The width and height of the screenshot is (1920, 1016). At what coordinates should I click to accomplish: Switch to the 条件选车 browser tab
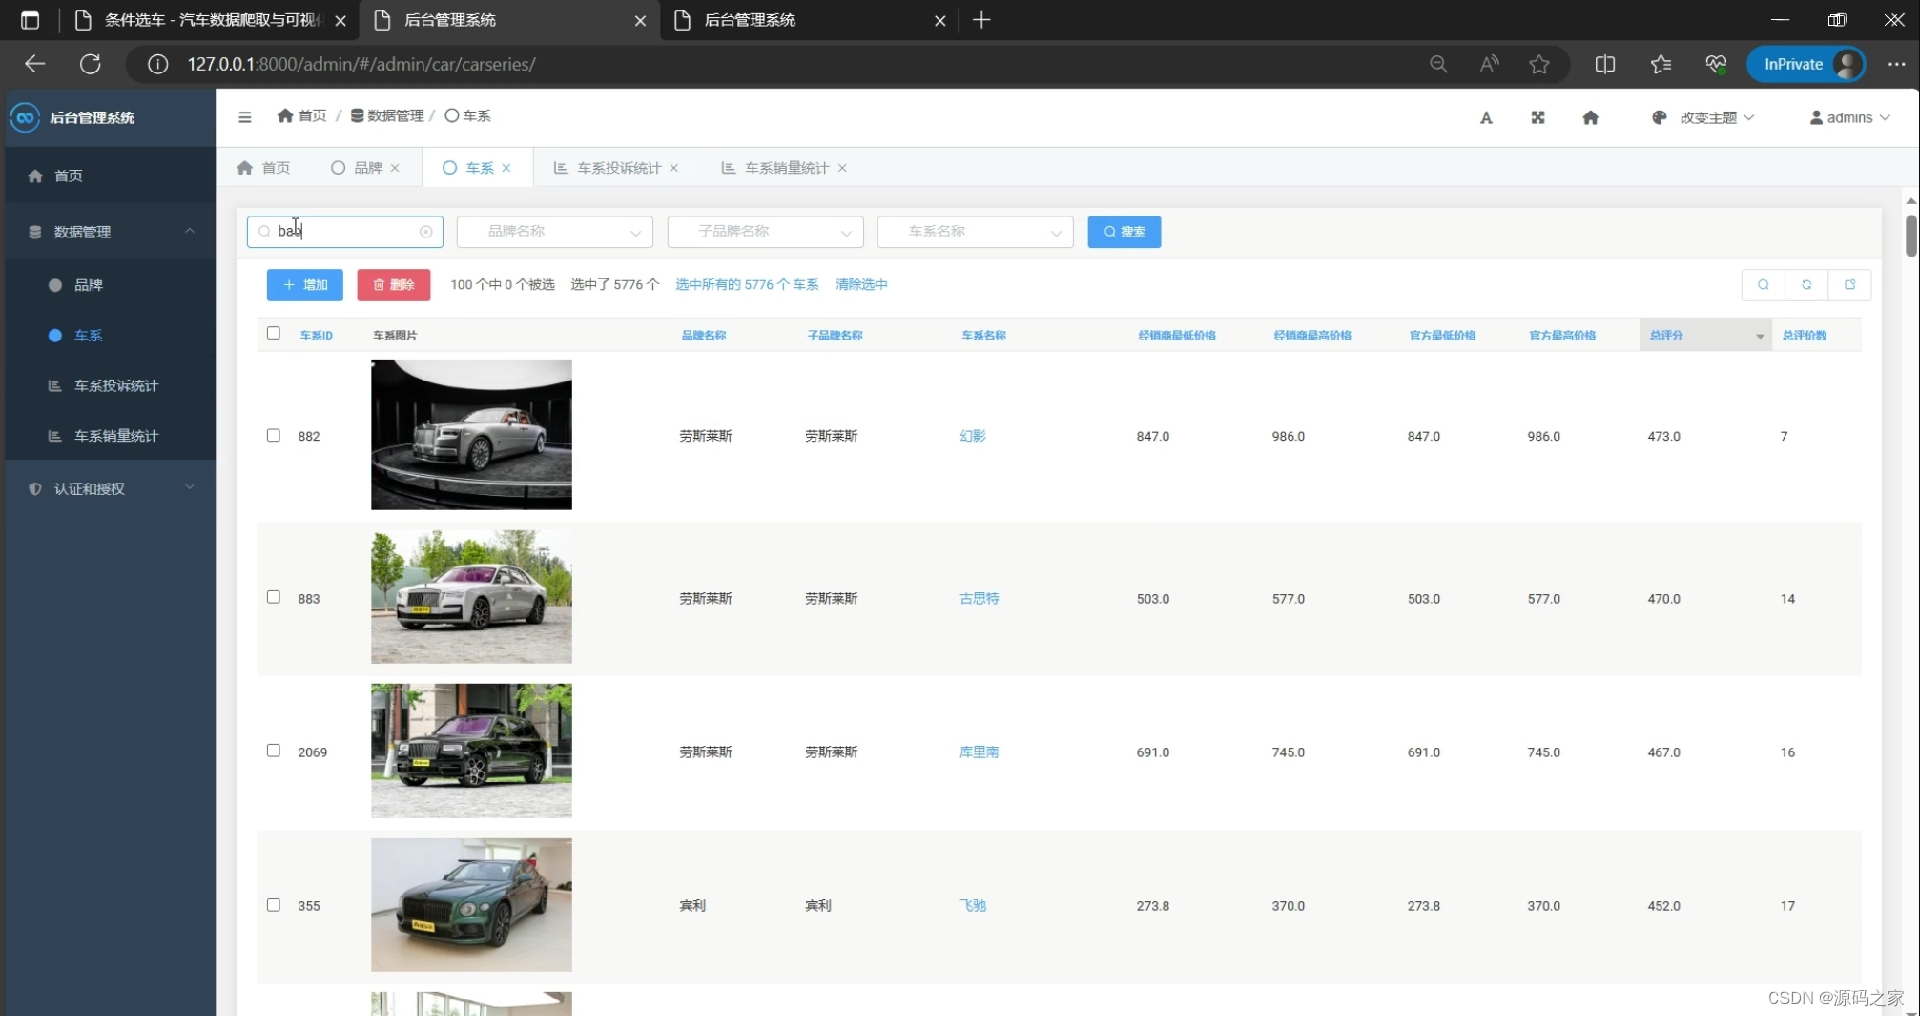pos(210,20)
